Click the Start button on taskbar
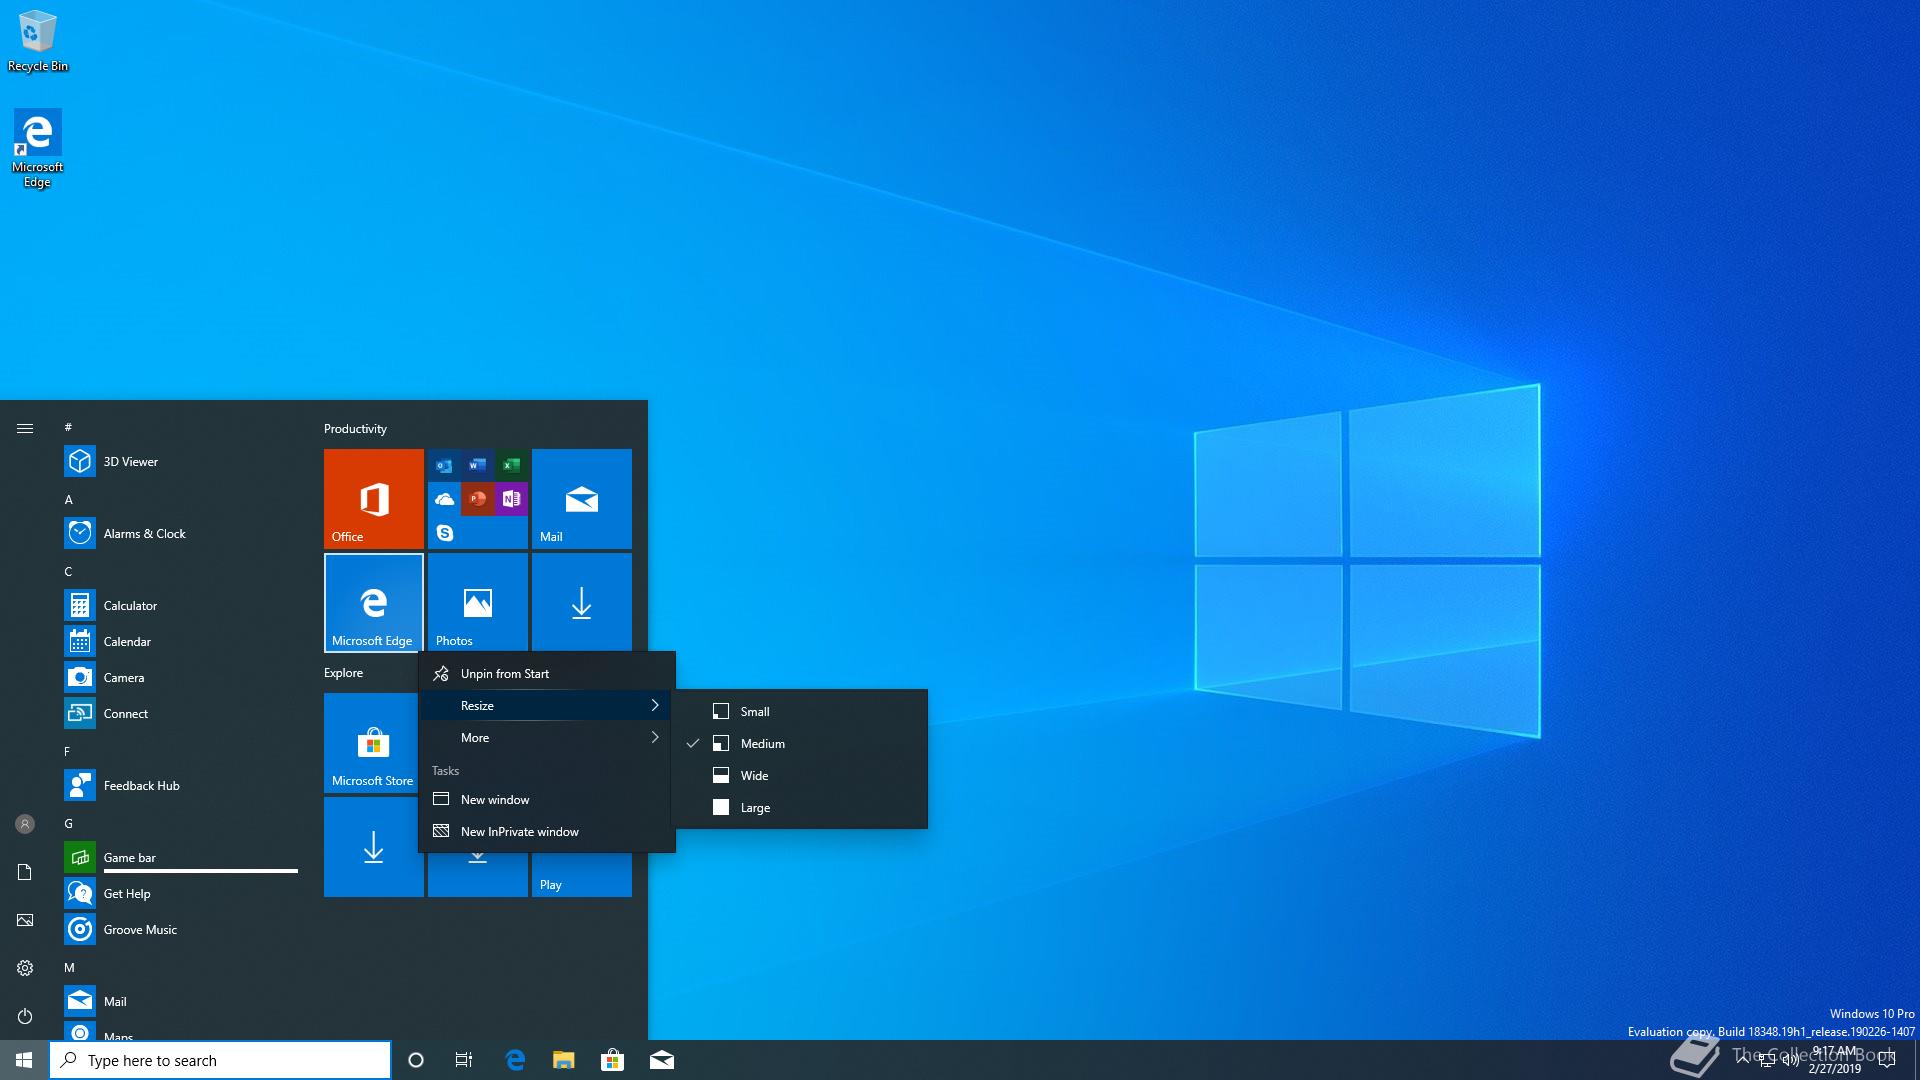The height and width of the screenshot is (1080, 1920). pyautogui.click(x=24, y=1060)
